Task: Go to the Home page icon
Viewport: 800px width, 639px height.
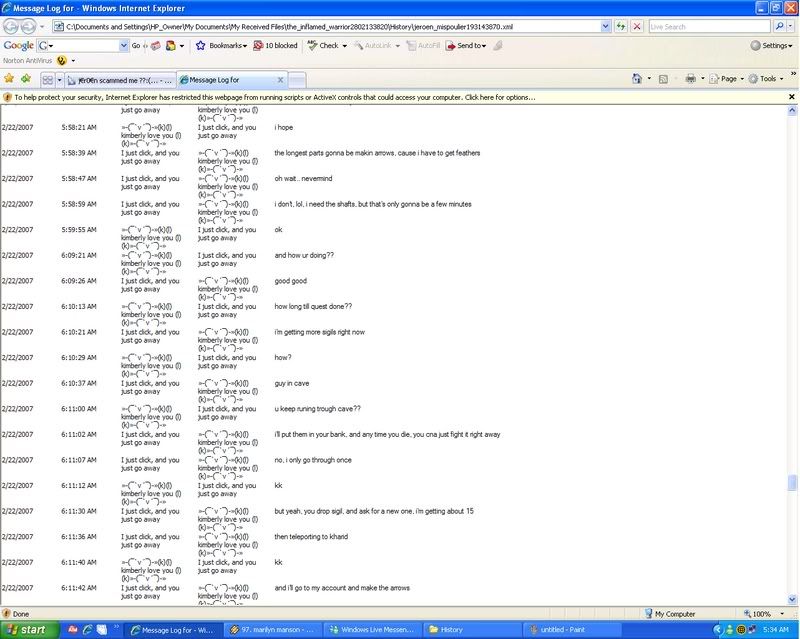Action: (637, 79)
